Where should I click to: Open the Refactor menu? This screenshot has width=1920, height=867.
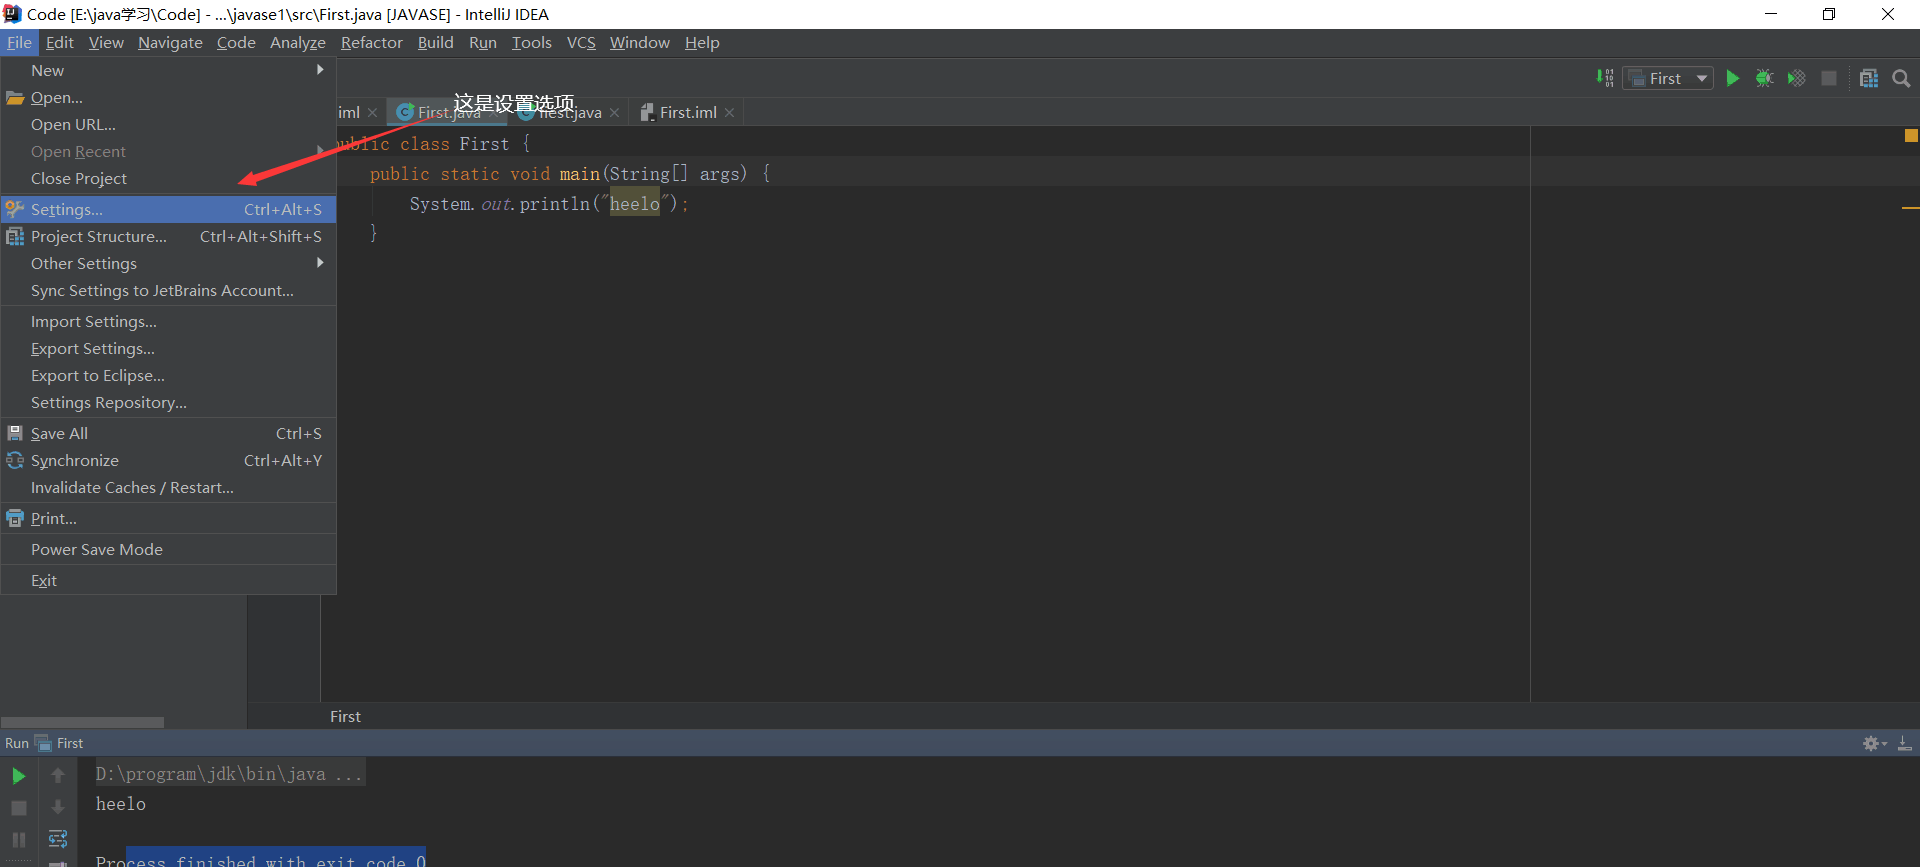(371, 43)
